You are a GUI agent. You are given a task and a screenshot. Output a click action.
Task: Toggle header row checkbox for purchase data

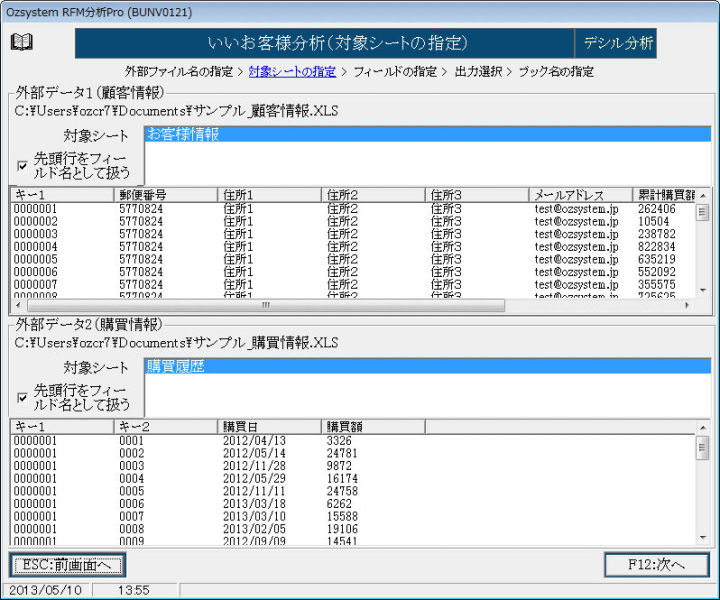coord(22,397)
